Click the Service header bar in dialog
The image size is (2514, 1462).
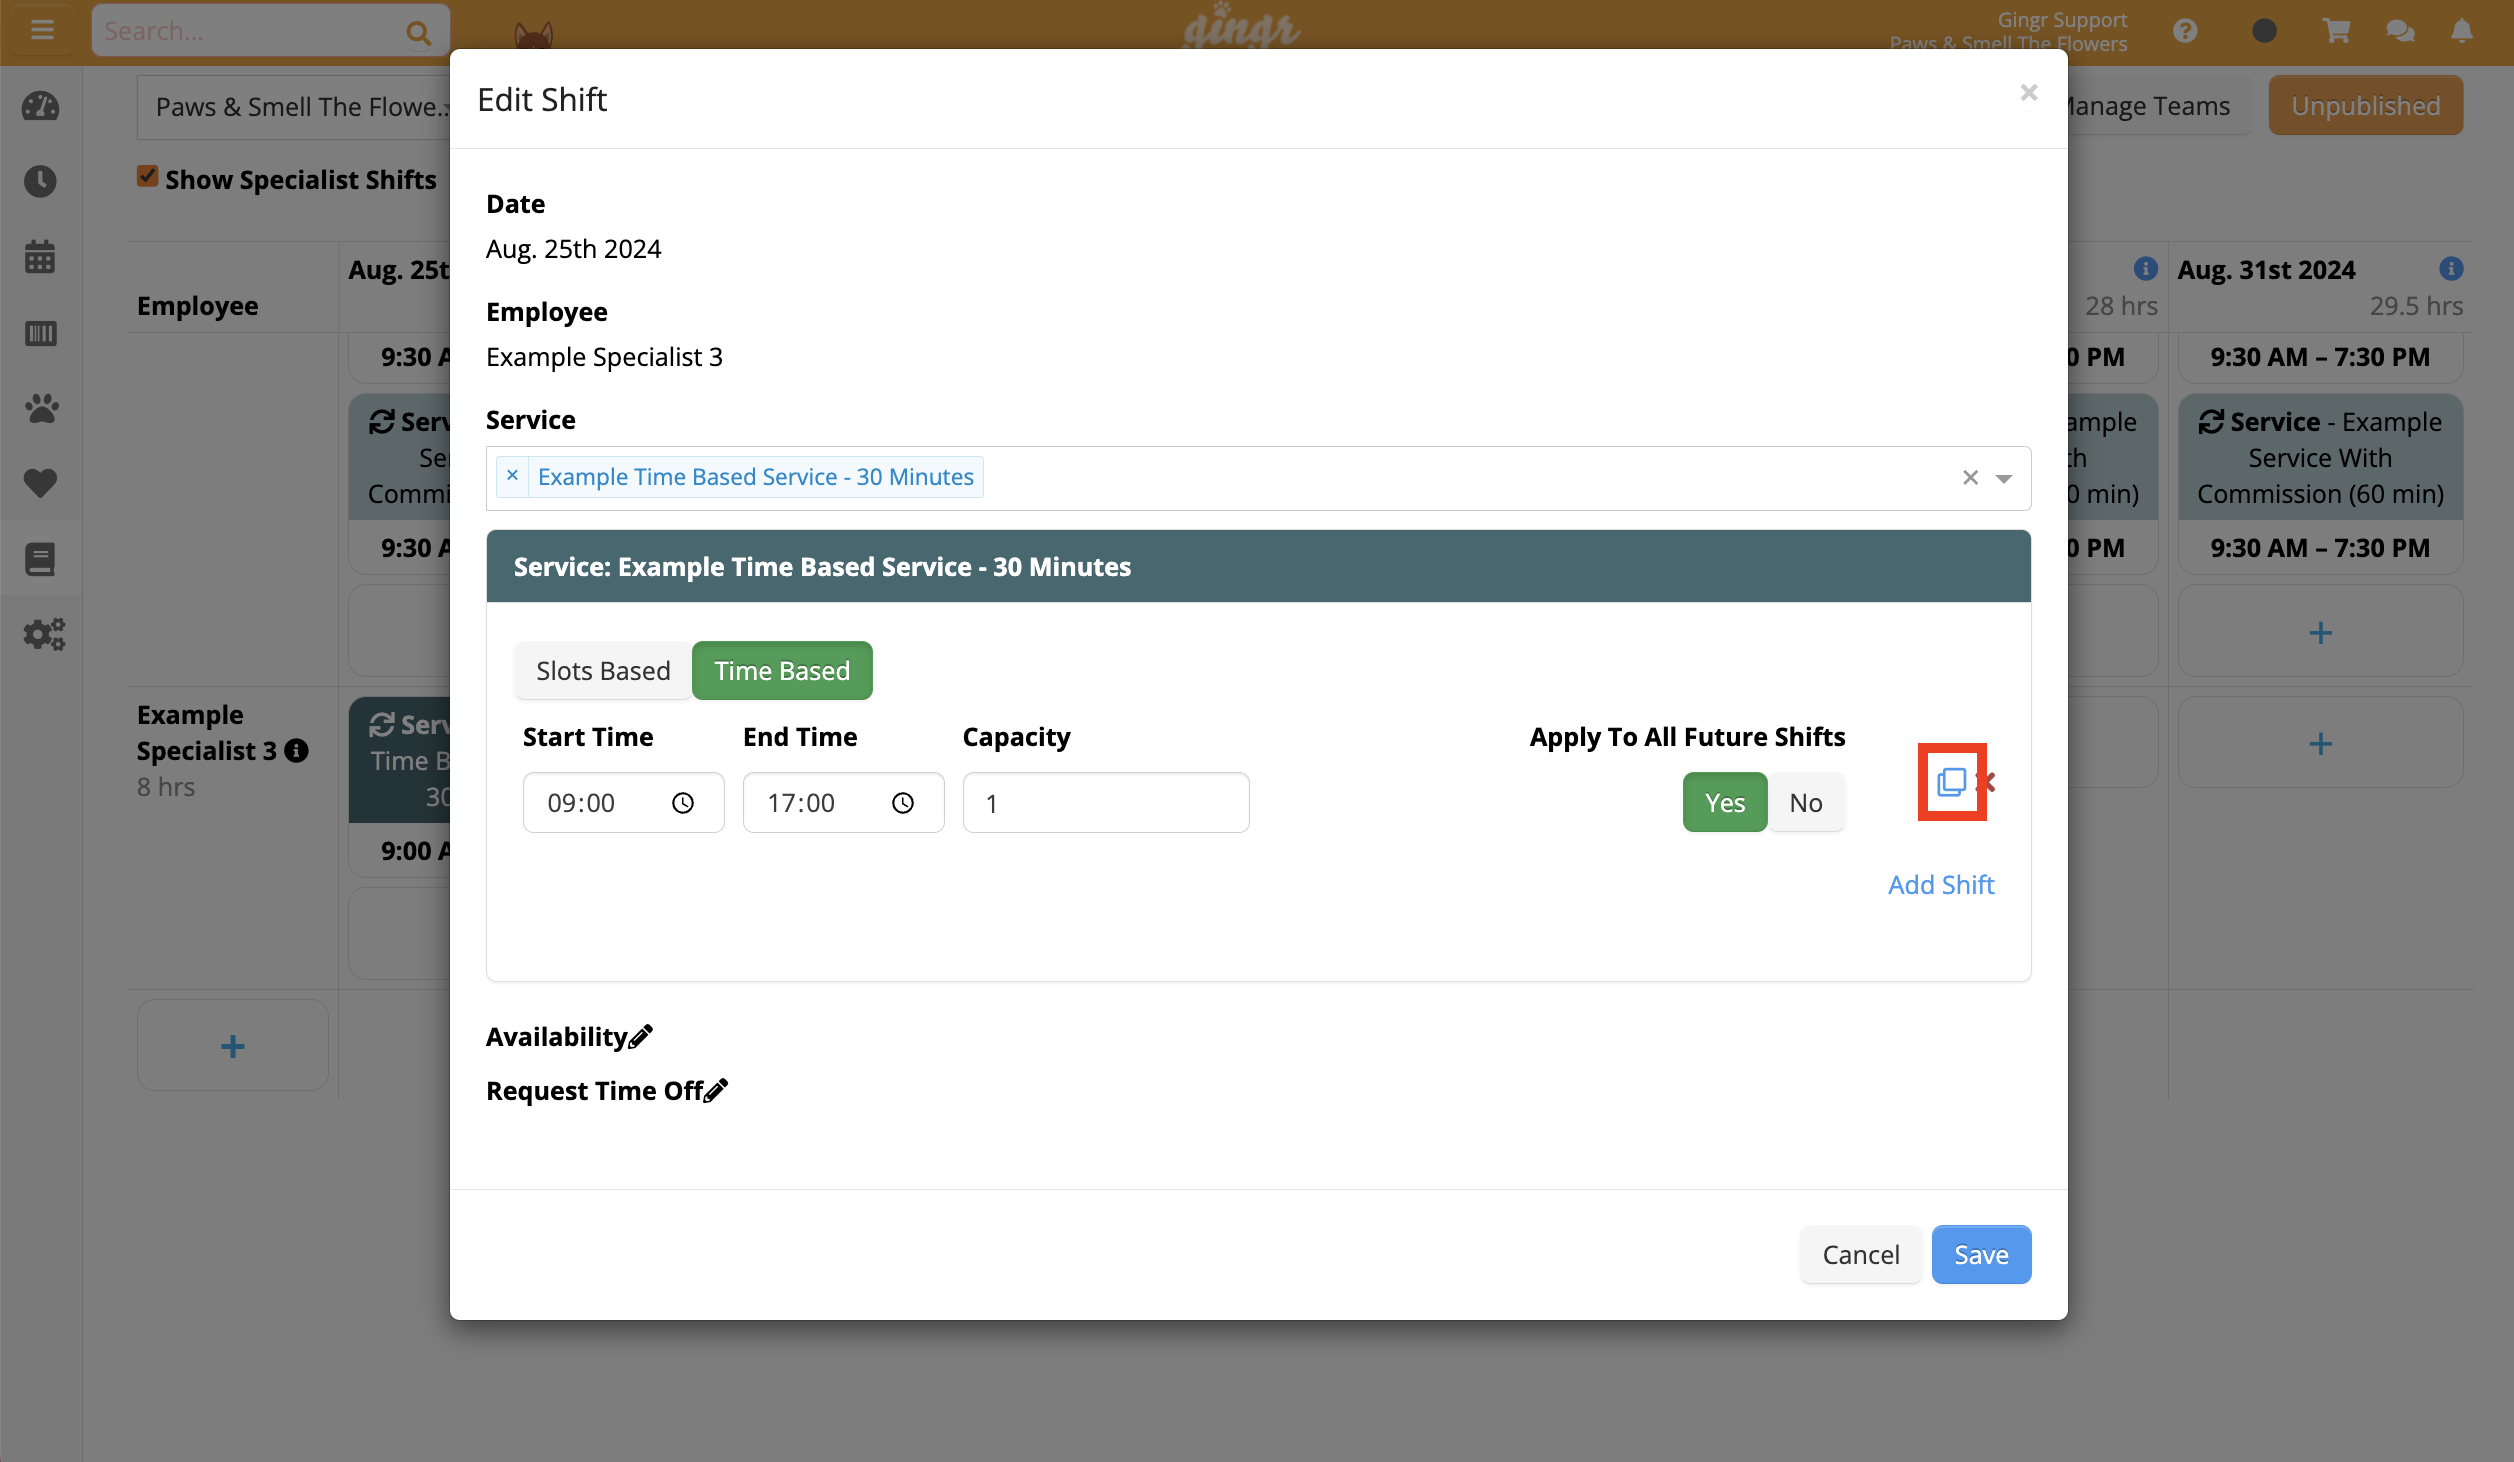1258,567
